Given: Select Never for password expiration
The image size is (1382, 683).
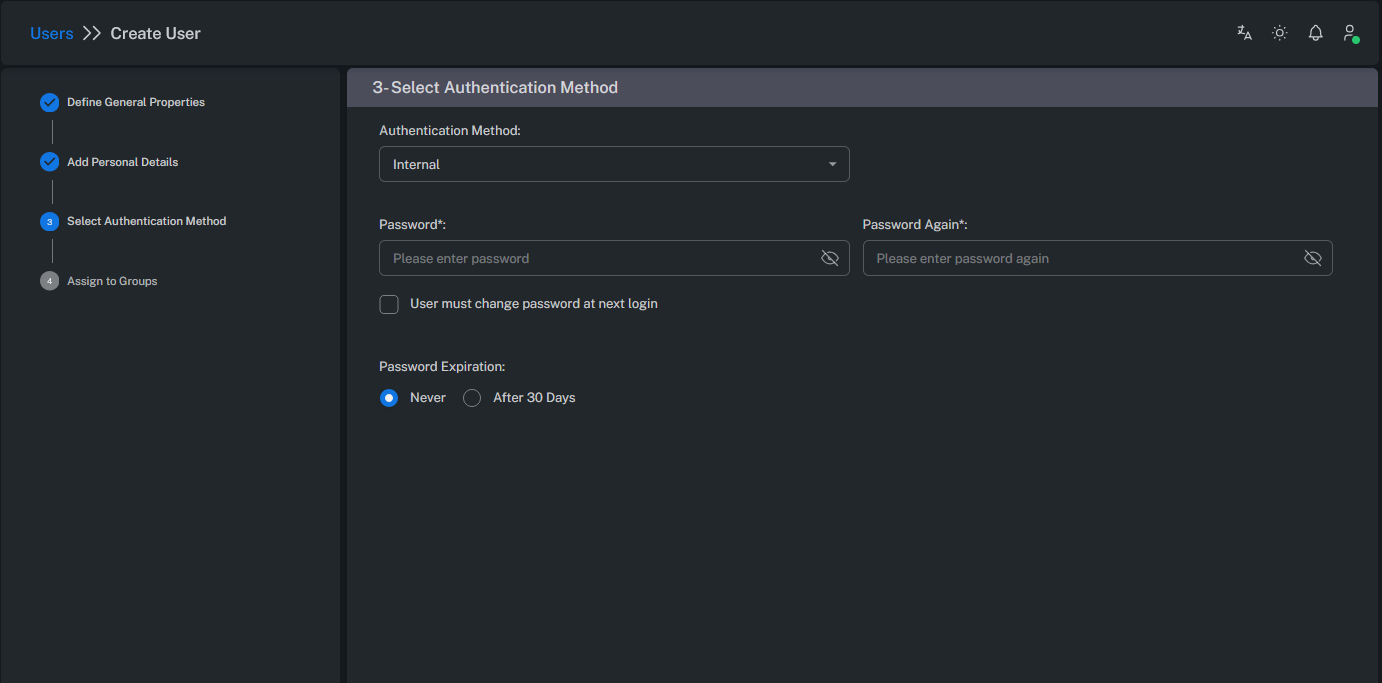Looking at the screenshot, I should pyautogui.click(x=389, y=397).
